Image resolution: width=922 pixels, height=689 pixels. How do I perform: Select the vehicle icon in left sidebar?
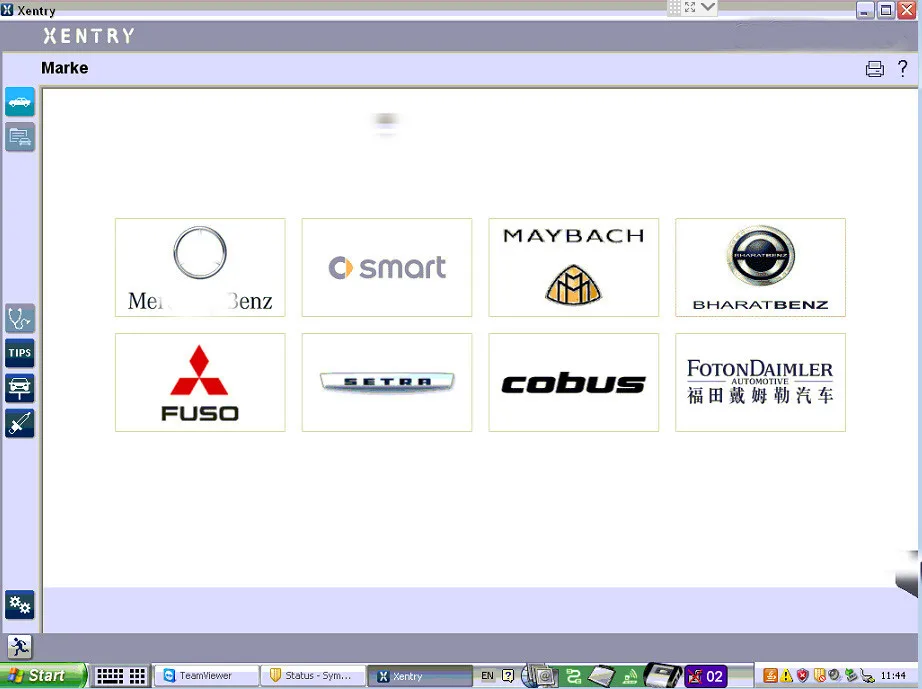(20, 102)
